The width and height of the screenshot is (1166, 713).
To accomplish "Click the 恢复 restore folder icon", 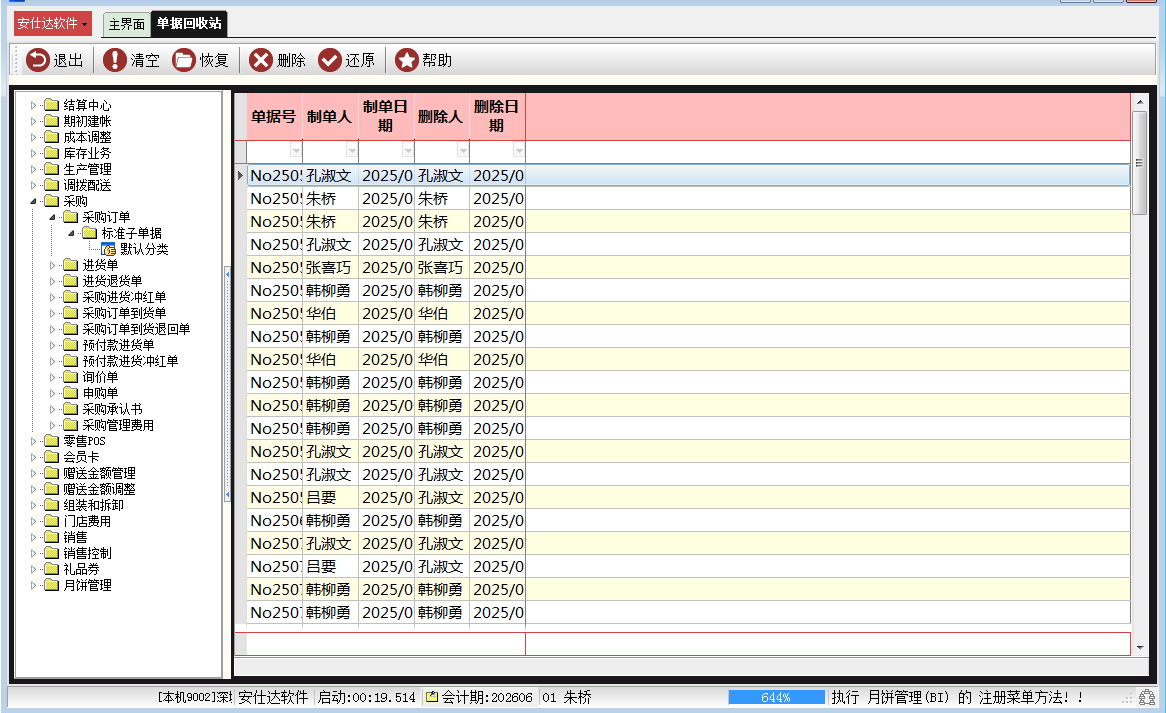I will [x=184, y=60].
